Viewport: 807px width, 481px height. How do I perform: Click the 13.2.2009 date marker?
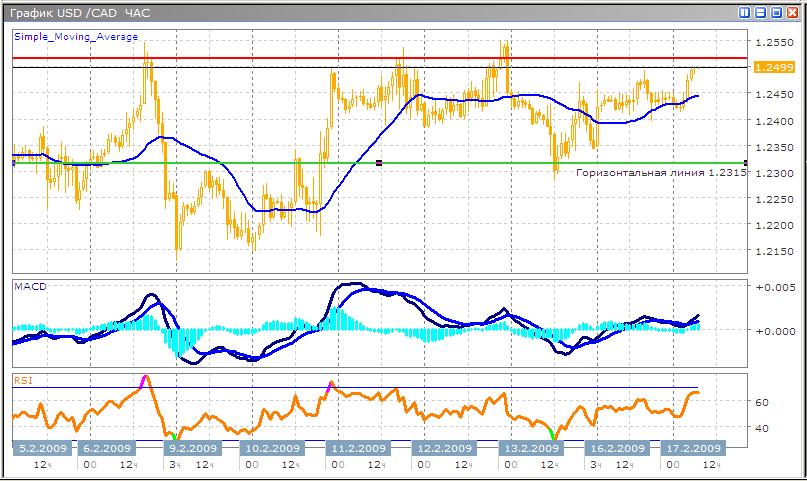click(528, 448)
